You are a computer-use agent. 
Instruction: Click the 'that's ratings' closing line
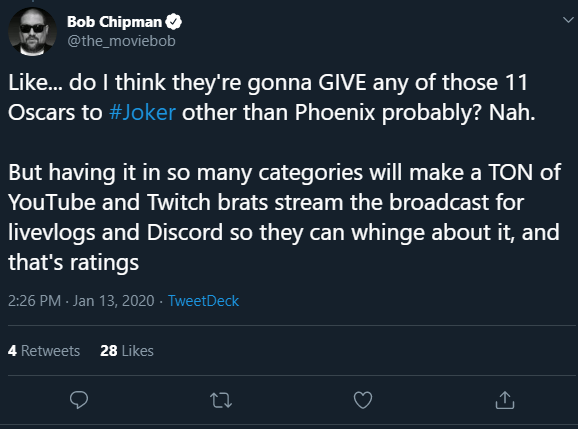(73, 262)
